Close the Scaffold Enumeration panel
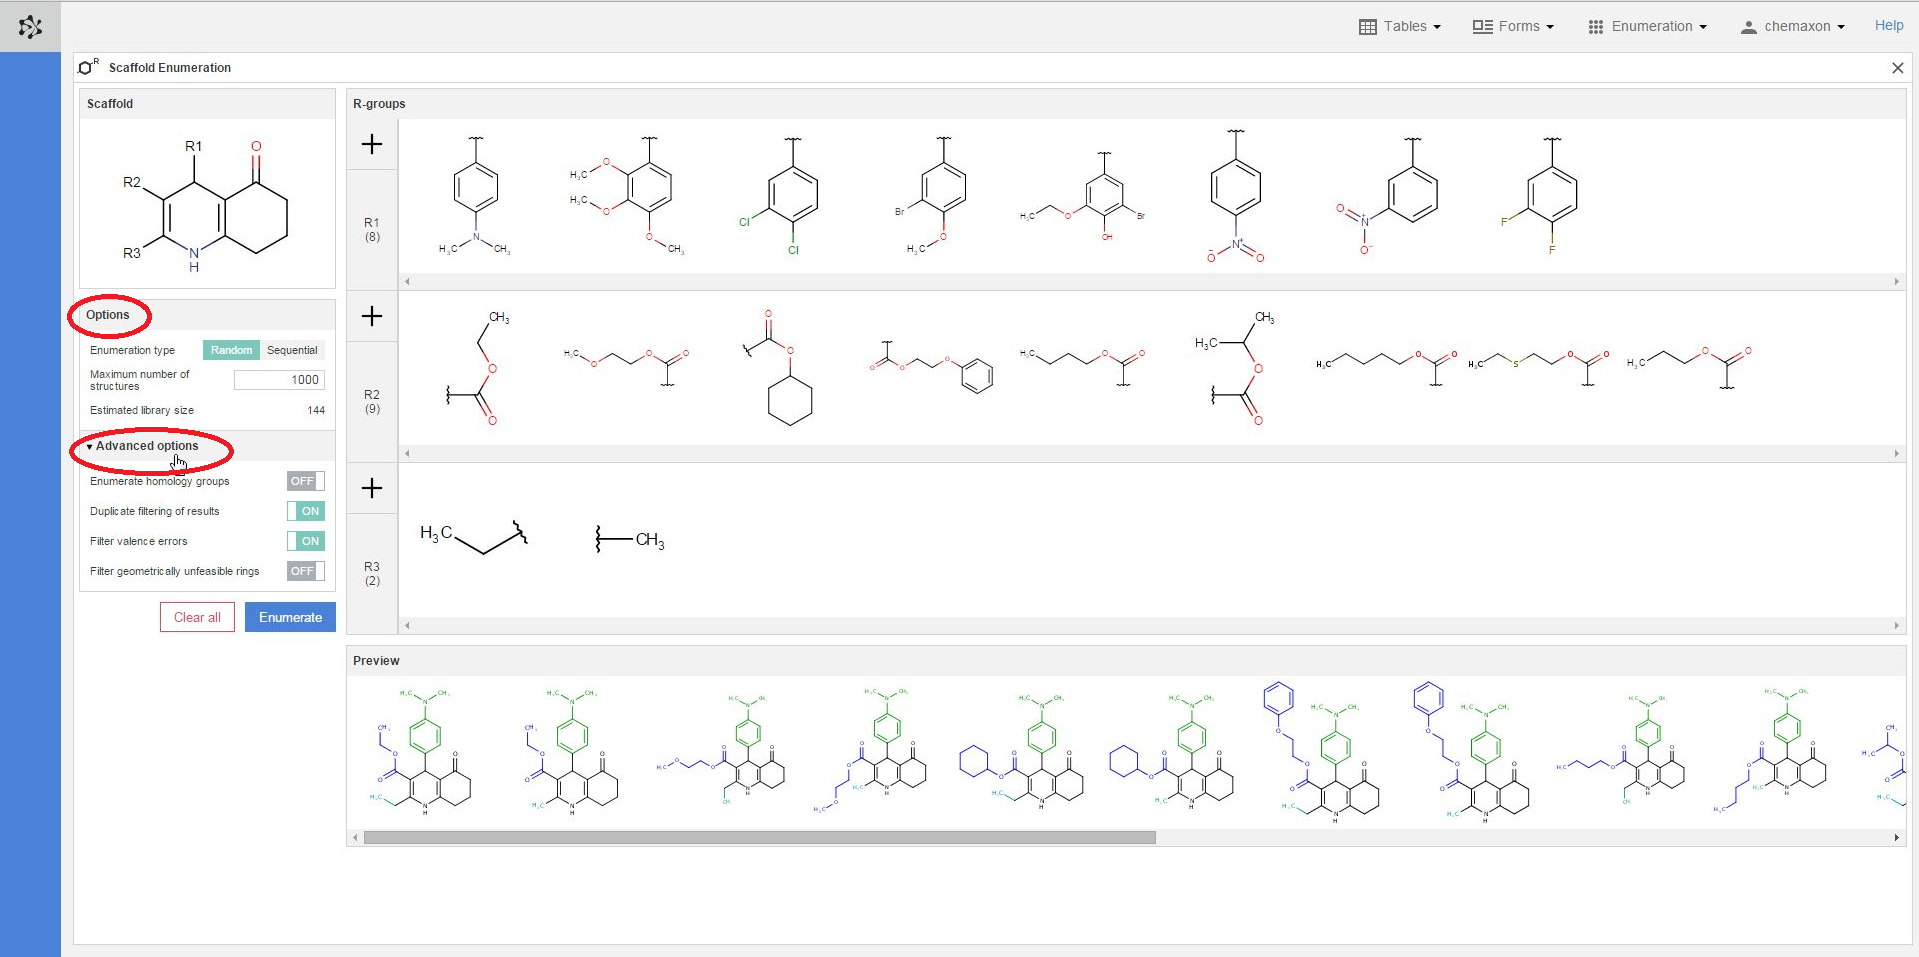The height and width of the screenshot is (957, 1919). [1897, 68]
